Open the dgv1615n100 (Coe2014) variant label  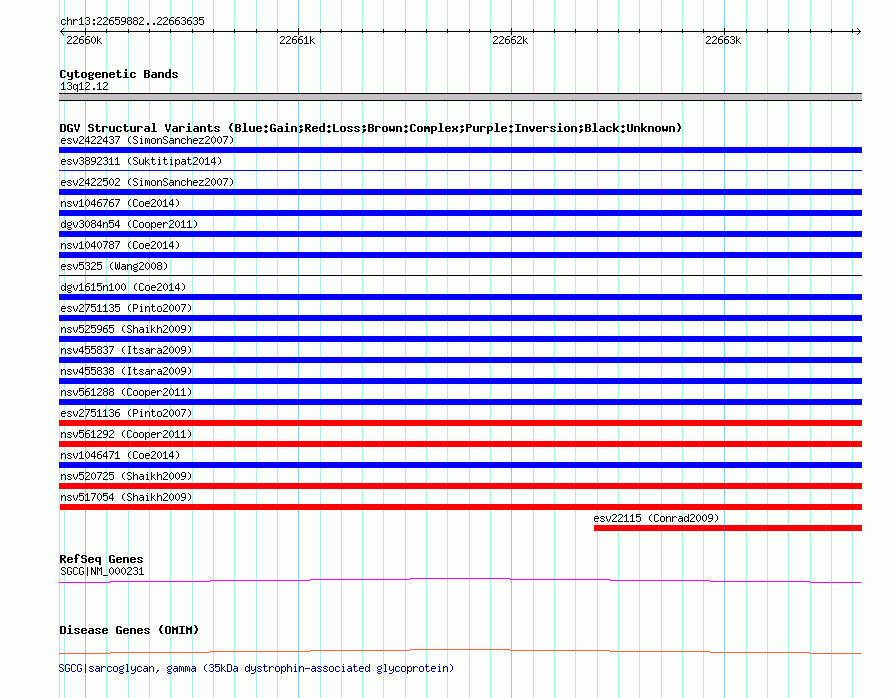[x=122, y=287]
